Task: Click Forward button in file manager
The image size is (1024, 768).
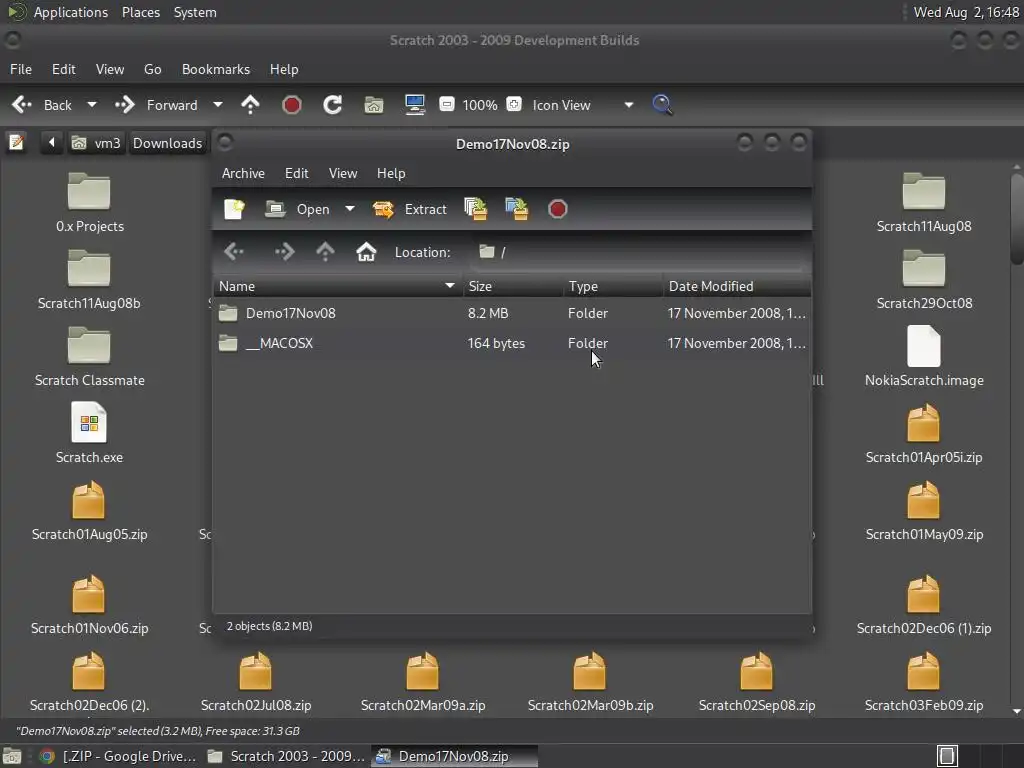Action: tap(157, 105)
